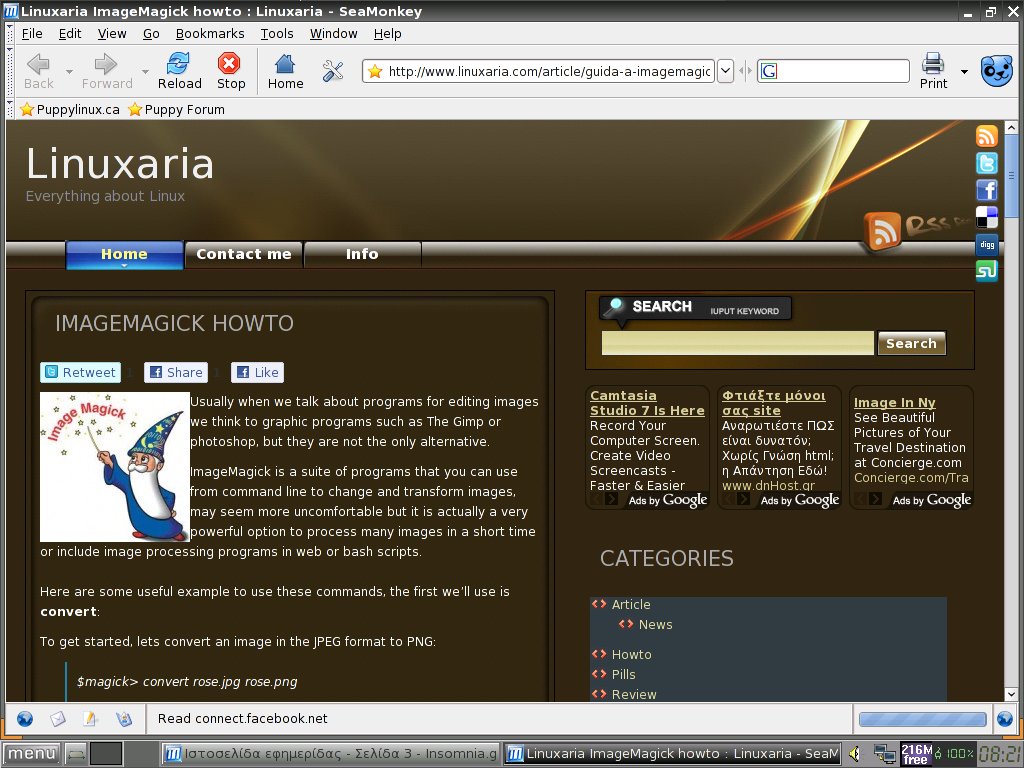Viewport: 1024px width, 768px height.
Task: Click the network monitor tray icon
Action: [x=885, y=754]
